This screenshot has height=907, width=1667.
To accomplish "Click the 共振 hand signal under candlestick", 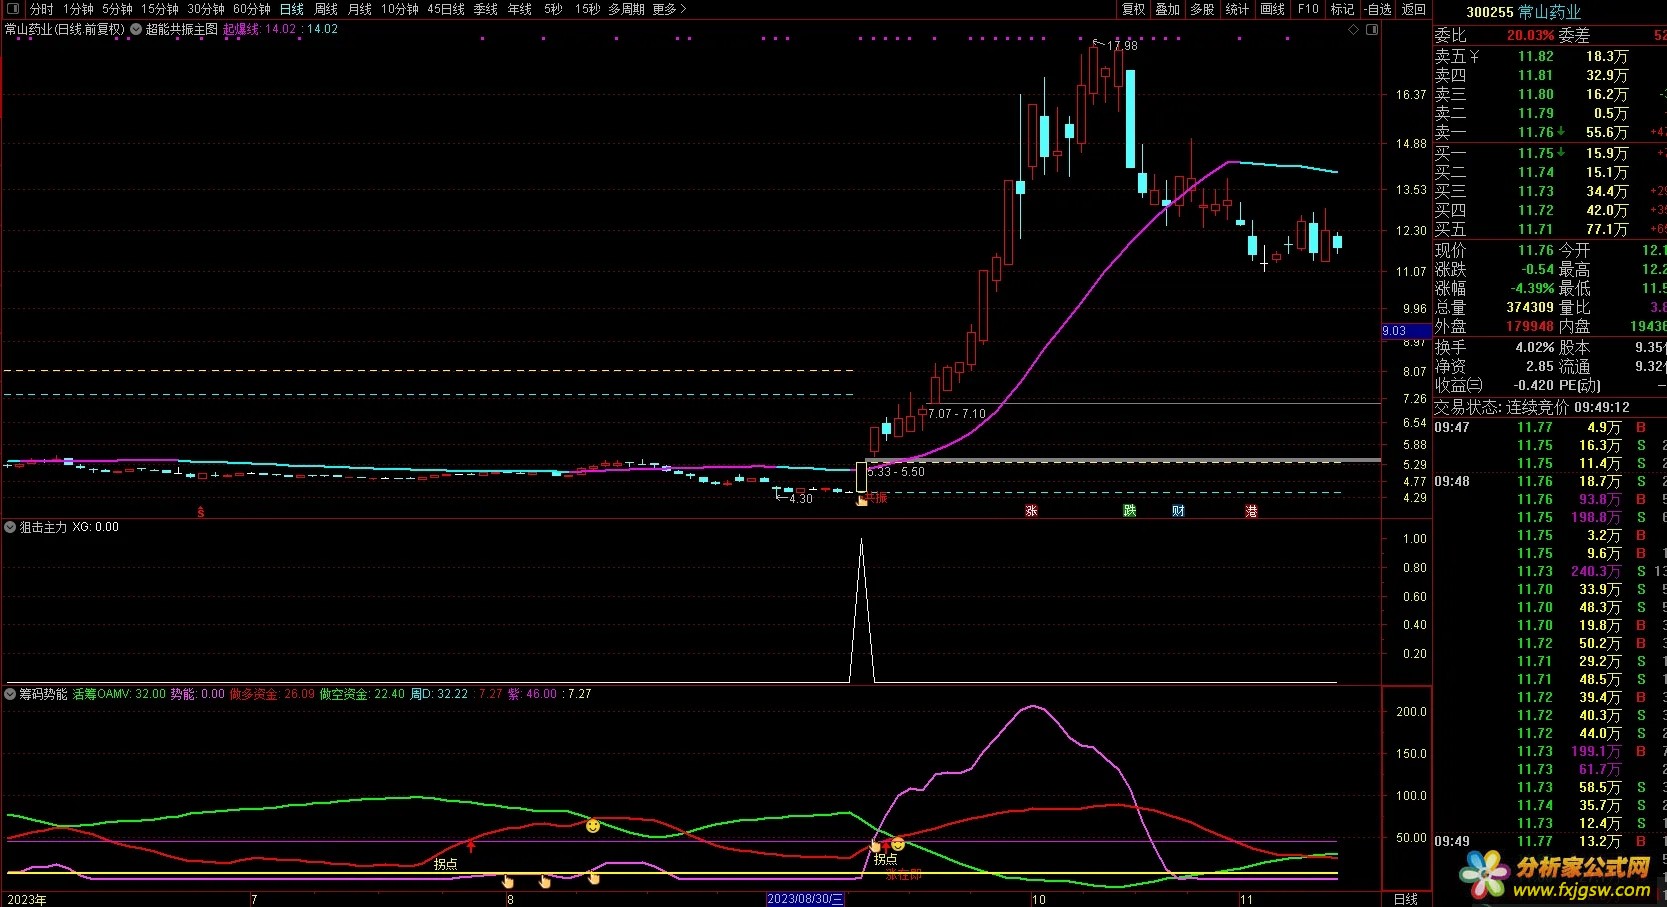I will pyautogui.click(x=862, y=499).
